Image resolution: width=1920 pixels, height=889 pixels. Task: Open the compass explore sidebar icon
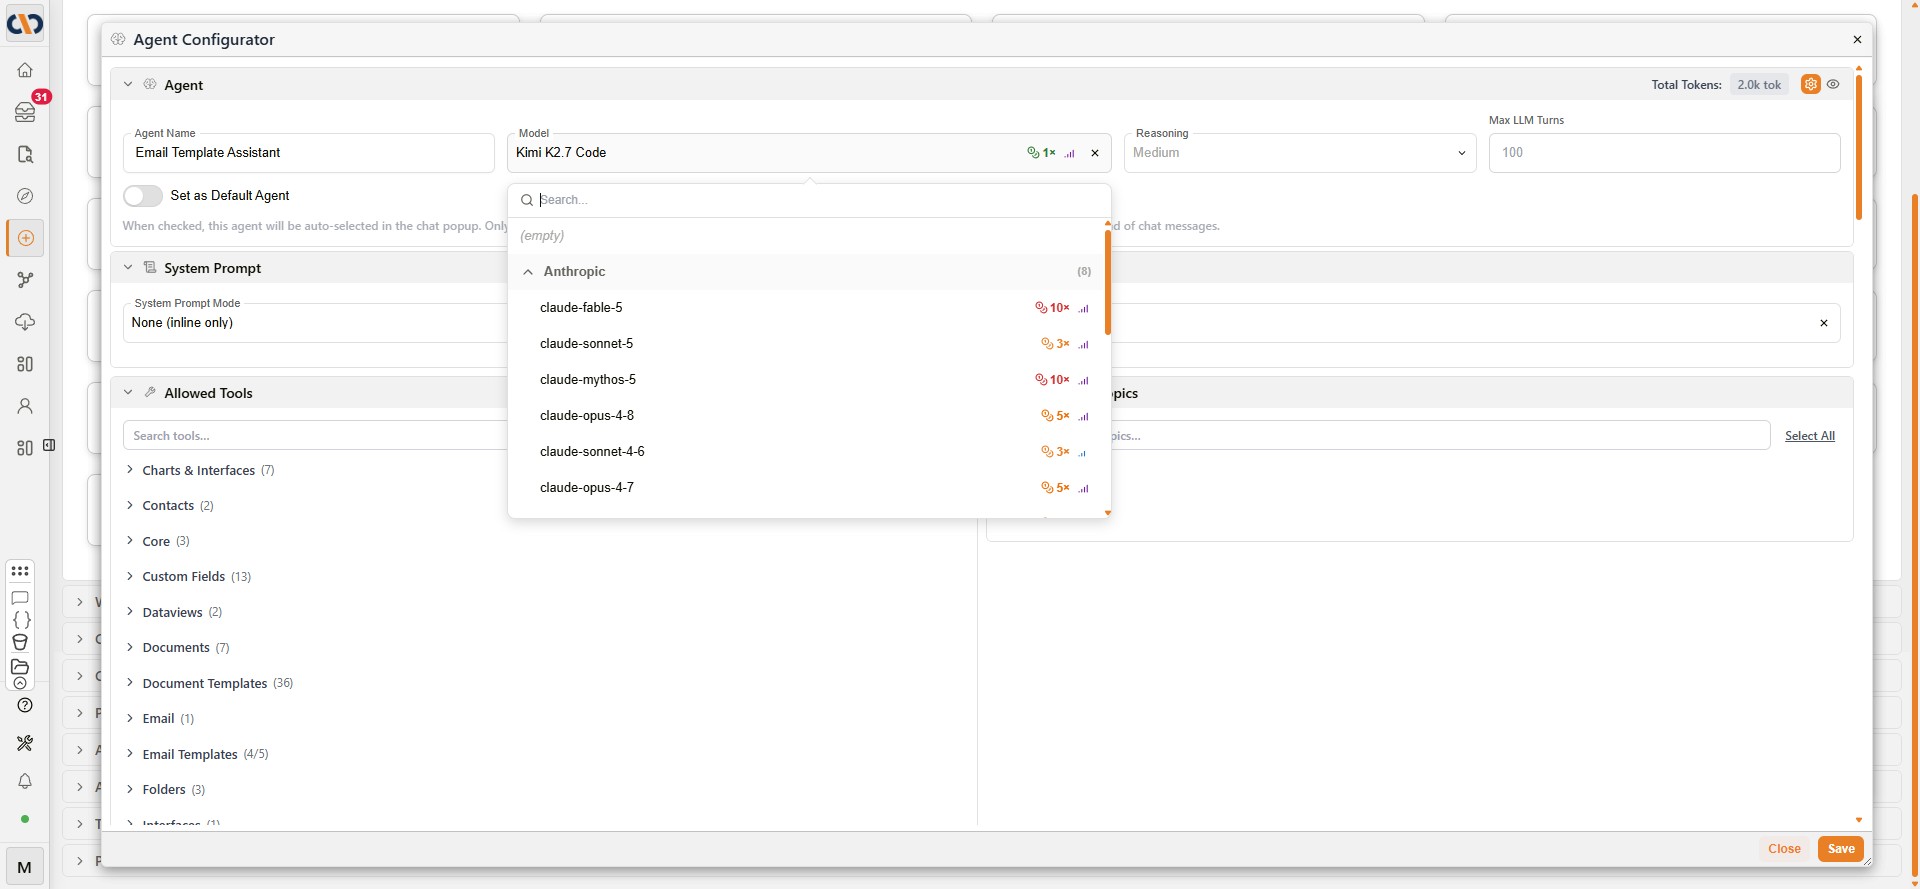coord(25,196)
